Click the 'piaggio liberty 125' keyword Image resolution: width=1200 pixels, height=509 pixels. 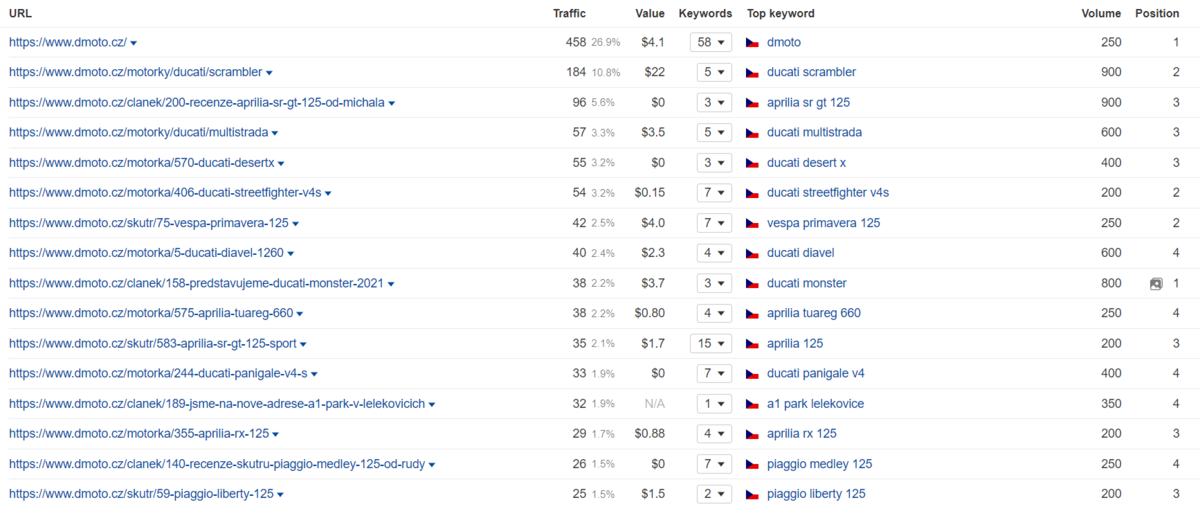817,494
